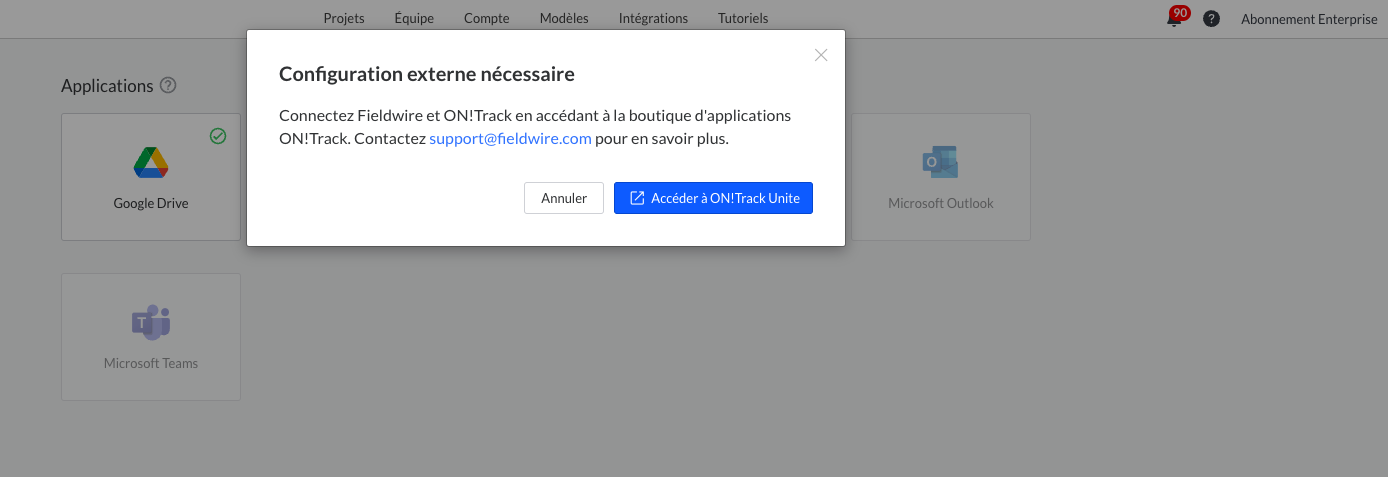The width and height of the screenshot is (1388, 477).
Task: Click the Google Drive connected checkmark
Action: click(x=218, y=136)
